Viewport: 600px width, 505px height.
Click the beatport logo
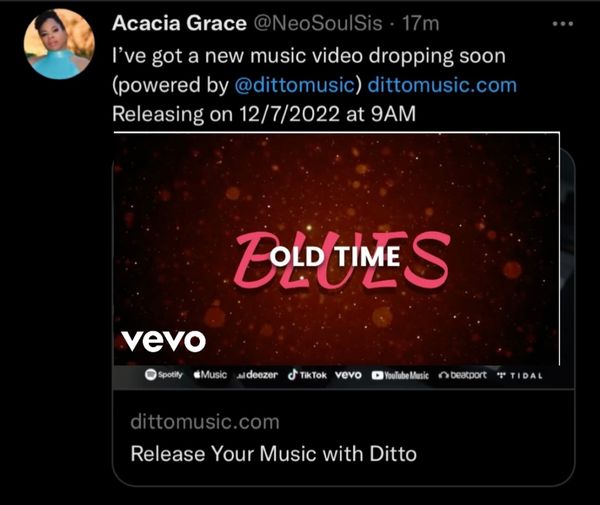click(463, 375)
